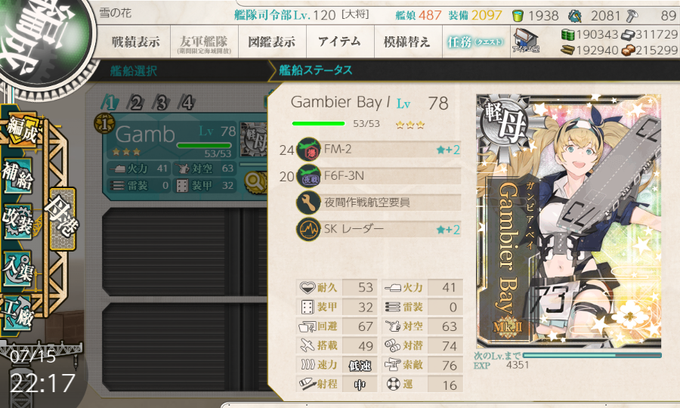Open the 工廠 factory sidebar icon
The width and height of the screenshot is (680, 408).
[x=18, y=313]
